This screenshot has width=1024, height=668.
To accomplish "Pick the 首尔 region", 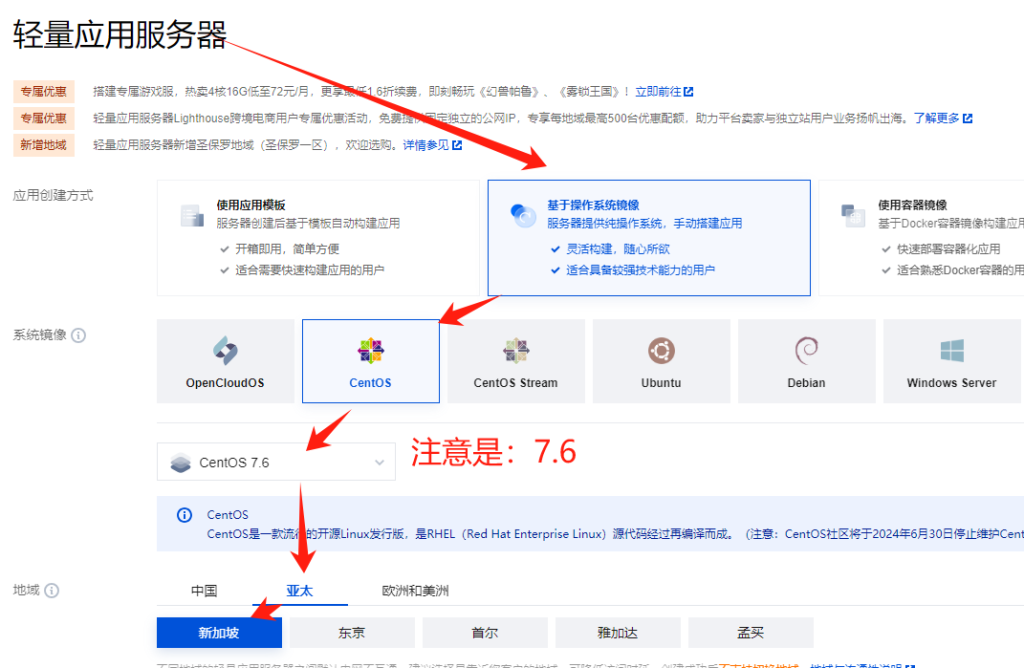I will click(485, 633).
